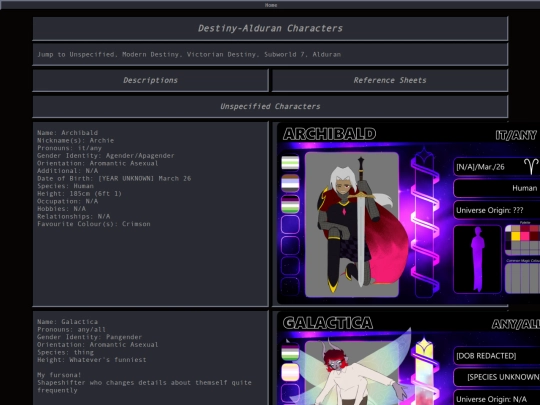Click the purple silhouette on Archibald's sheet
This screenshot has width=540, height=405.
477,259
